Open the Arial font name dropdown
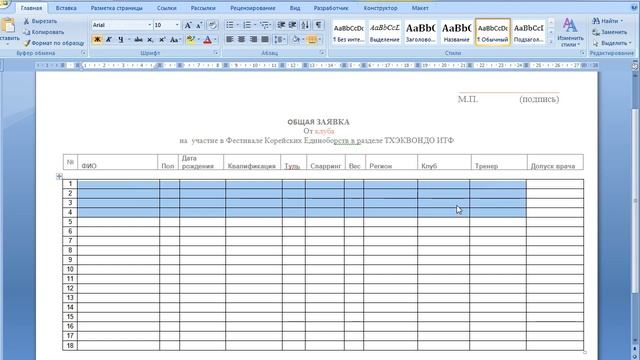640x360 pixels. click(x=149, y=25)
